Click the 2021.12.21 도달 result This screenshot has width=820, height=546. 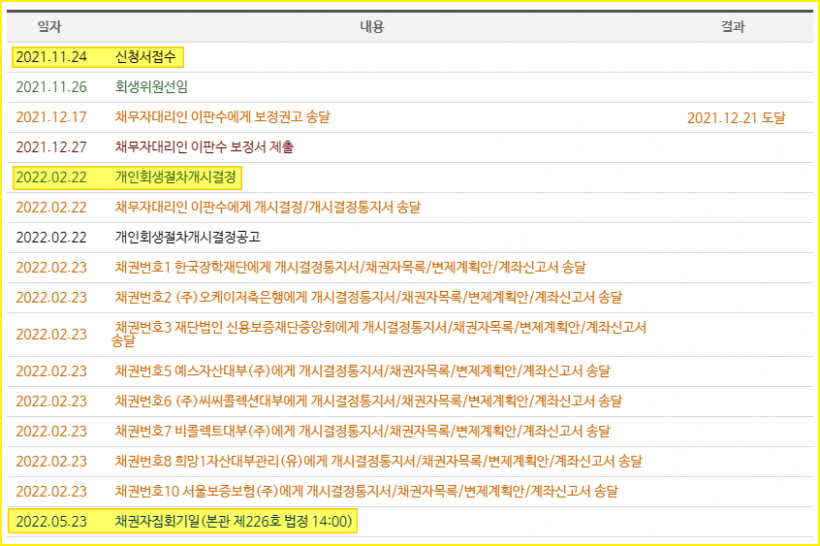[736, 118]
